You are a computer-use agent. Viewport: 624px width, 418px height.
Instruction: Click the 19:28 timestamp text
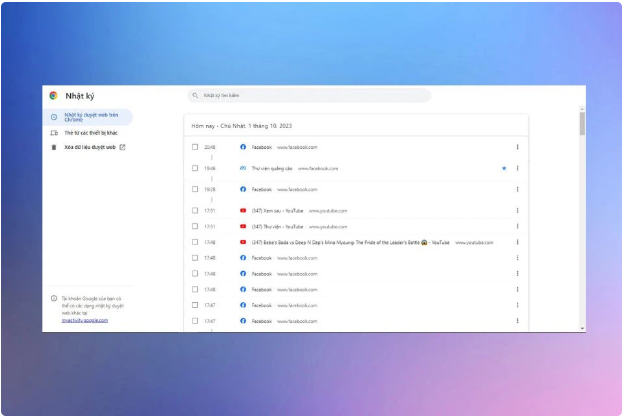click(210, 189)
